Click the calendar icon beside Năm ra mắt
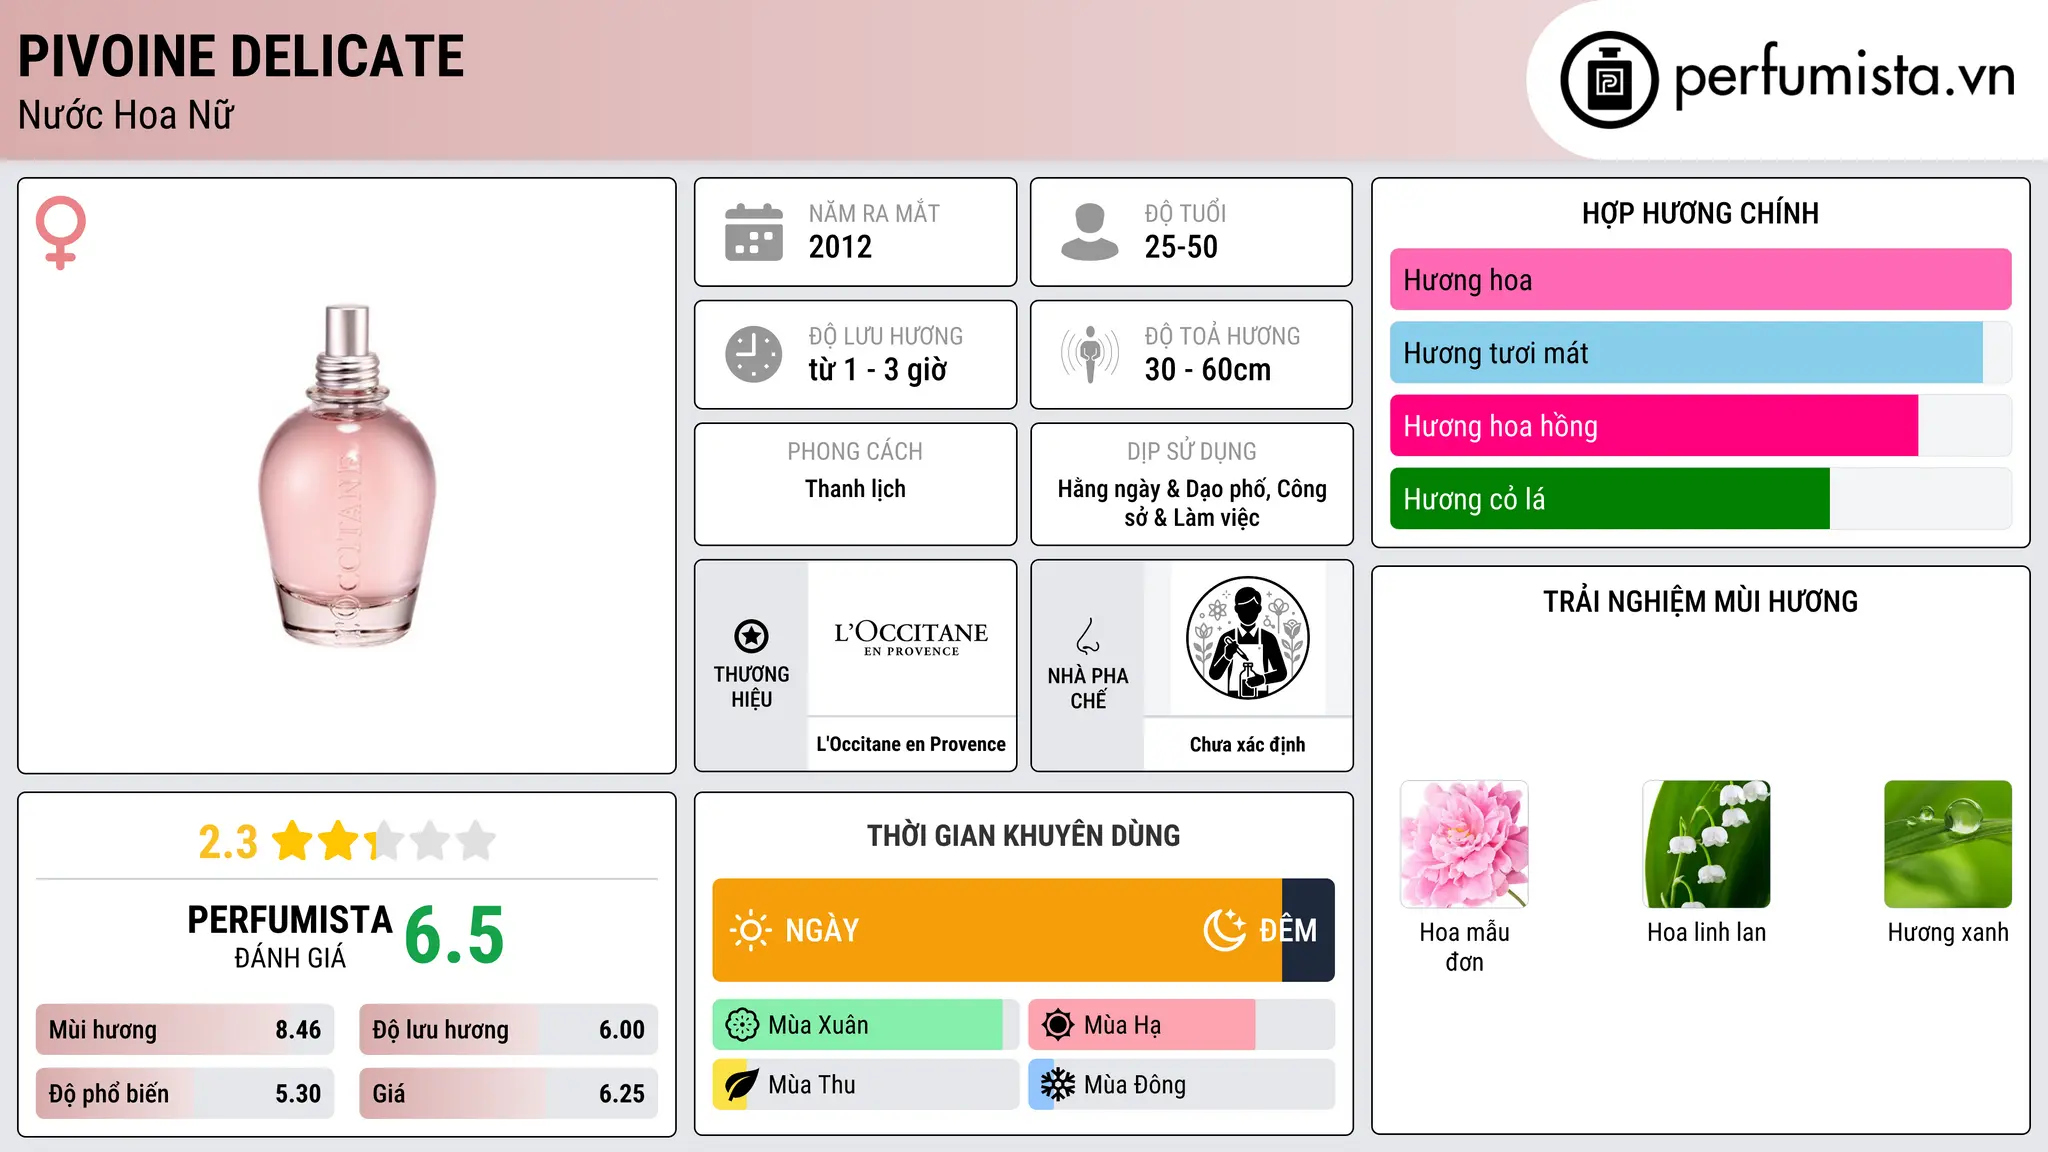 pos(754,232)
